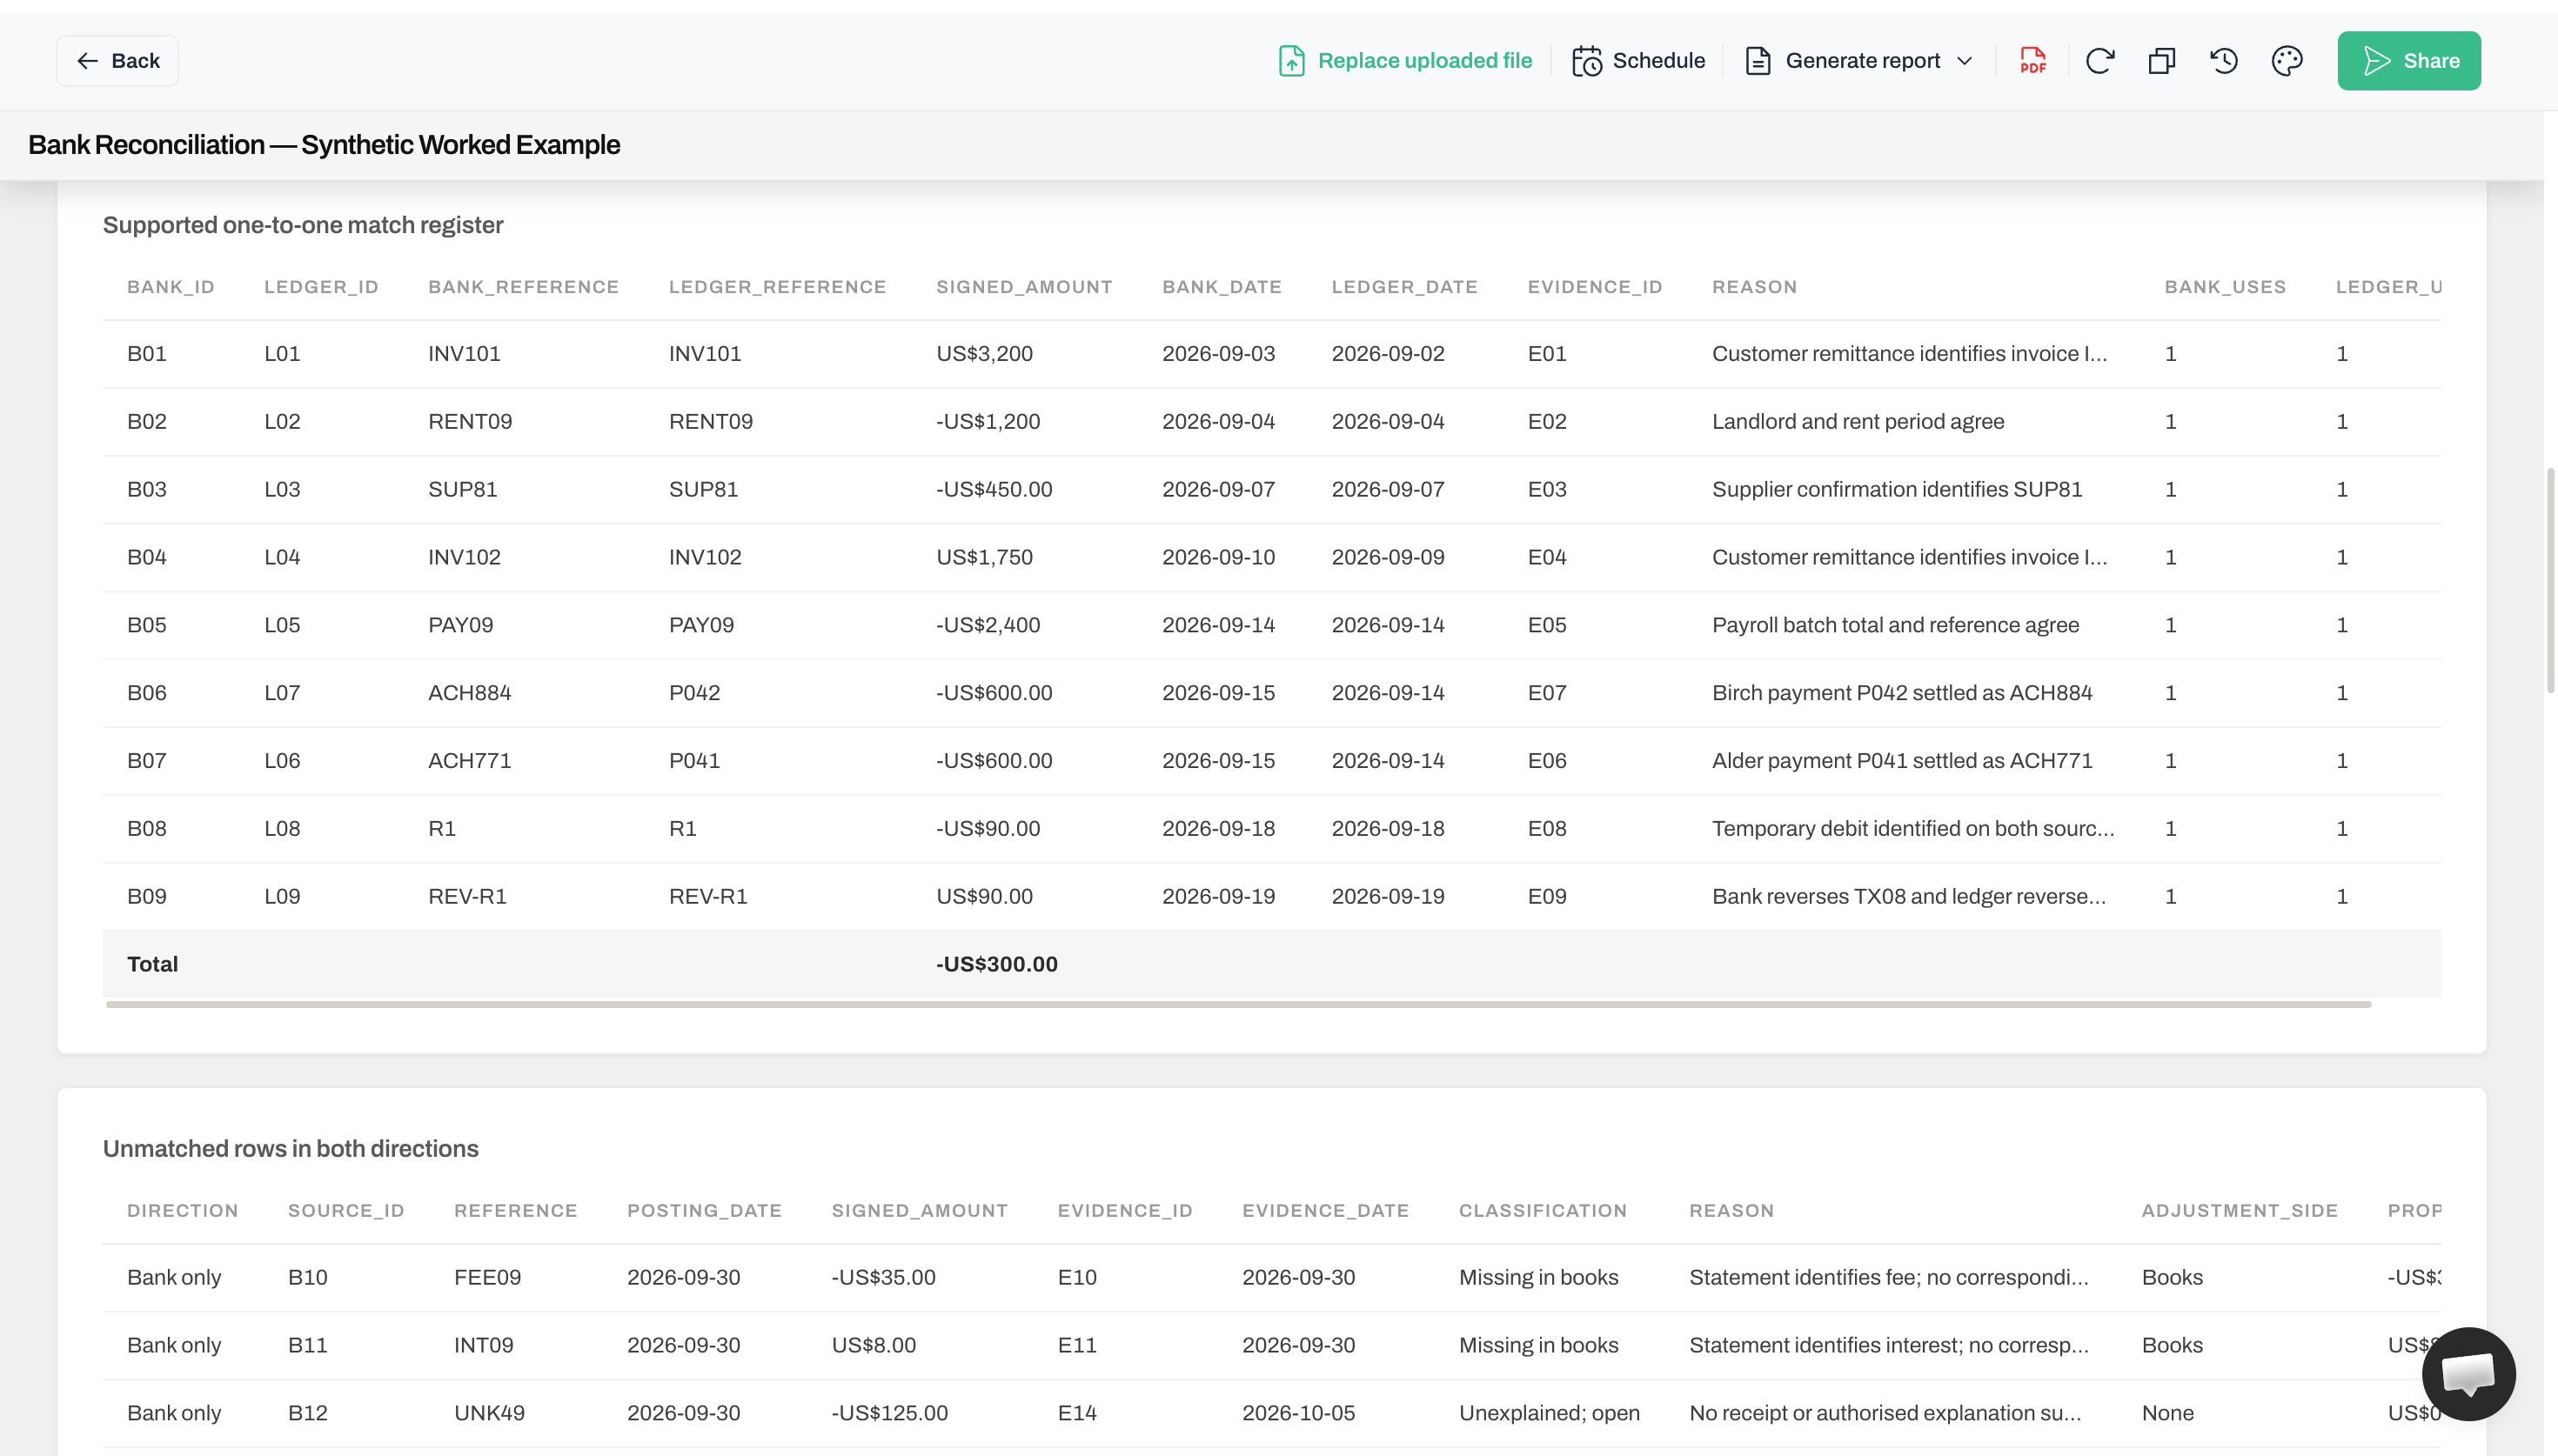This screenshot has width=2558, height=1456.
Task: Click the page vertical scrollbar
Action: (2550, 580)
